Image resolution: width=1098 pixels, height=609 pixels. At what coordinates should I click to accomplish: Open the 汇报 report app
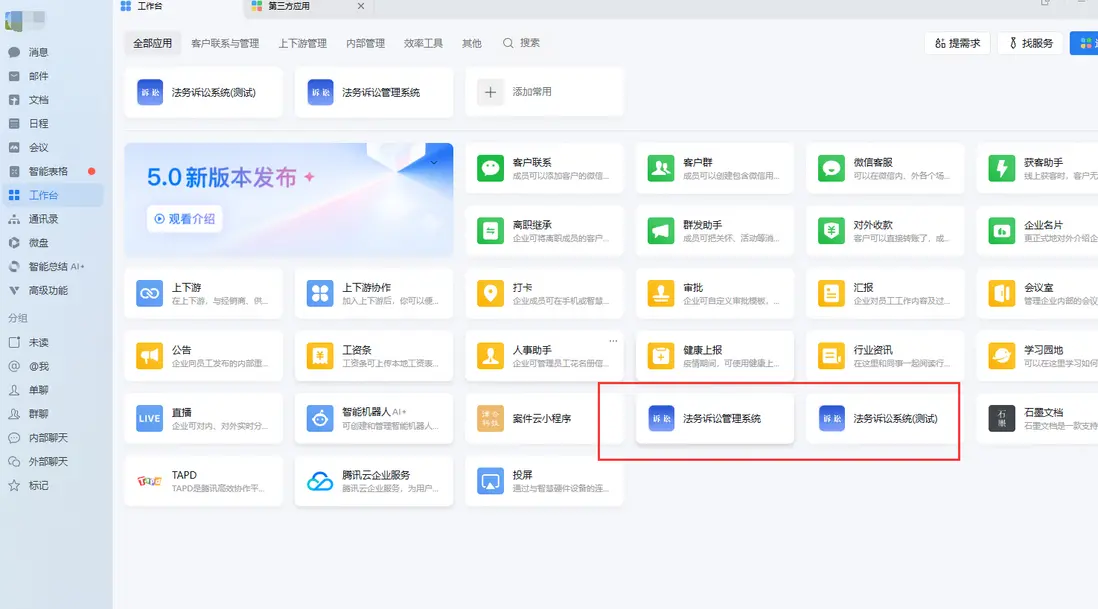[885, 293]
